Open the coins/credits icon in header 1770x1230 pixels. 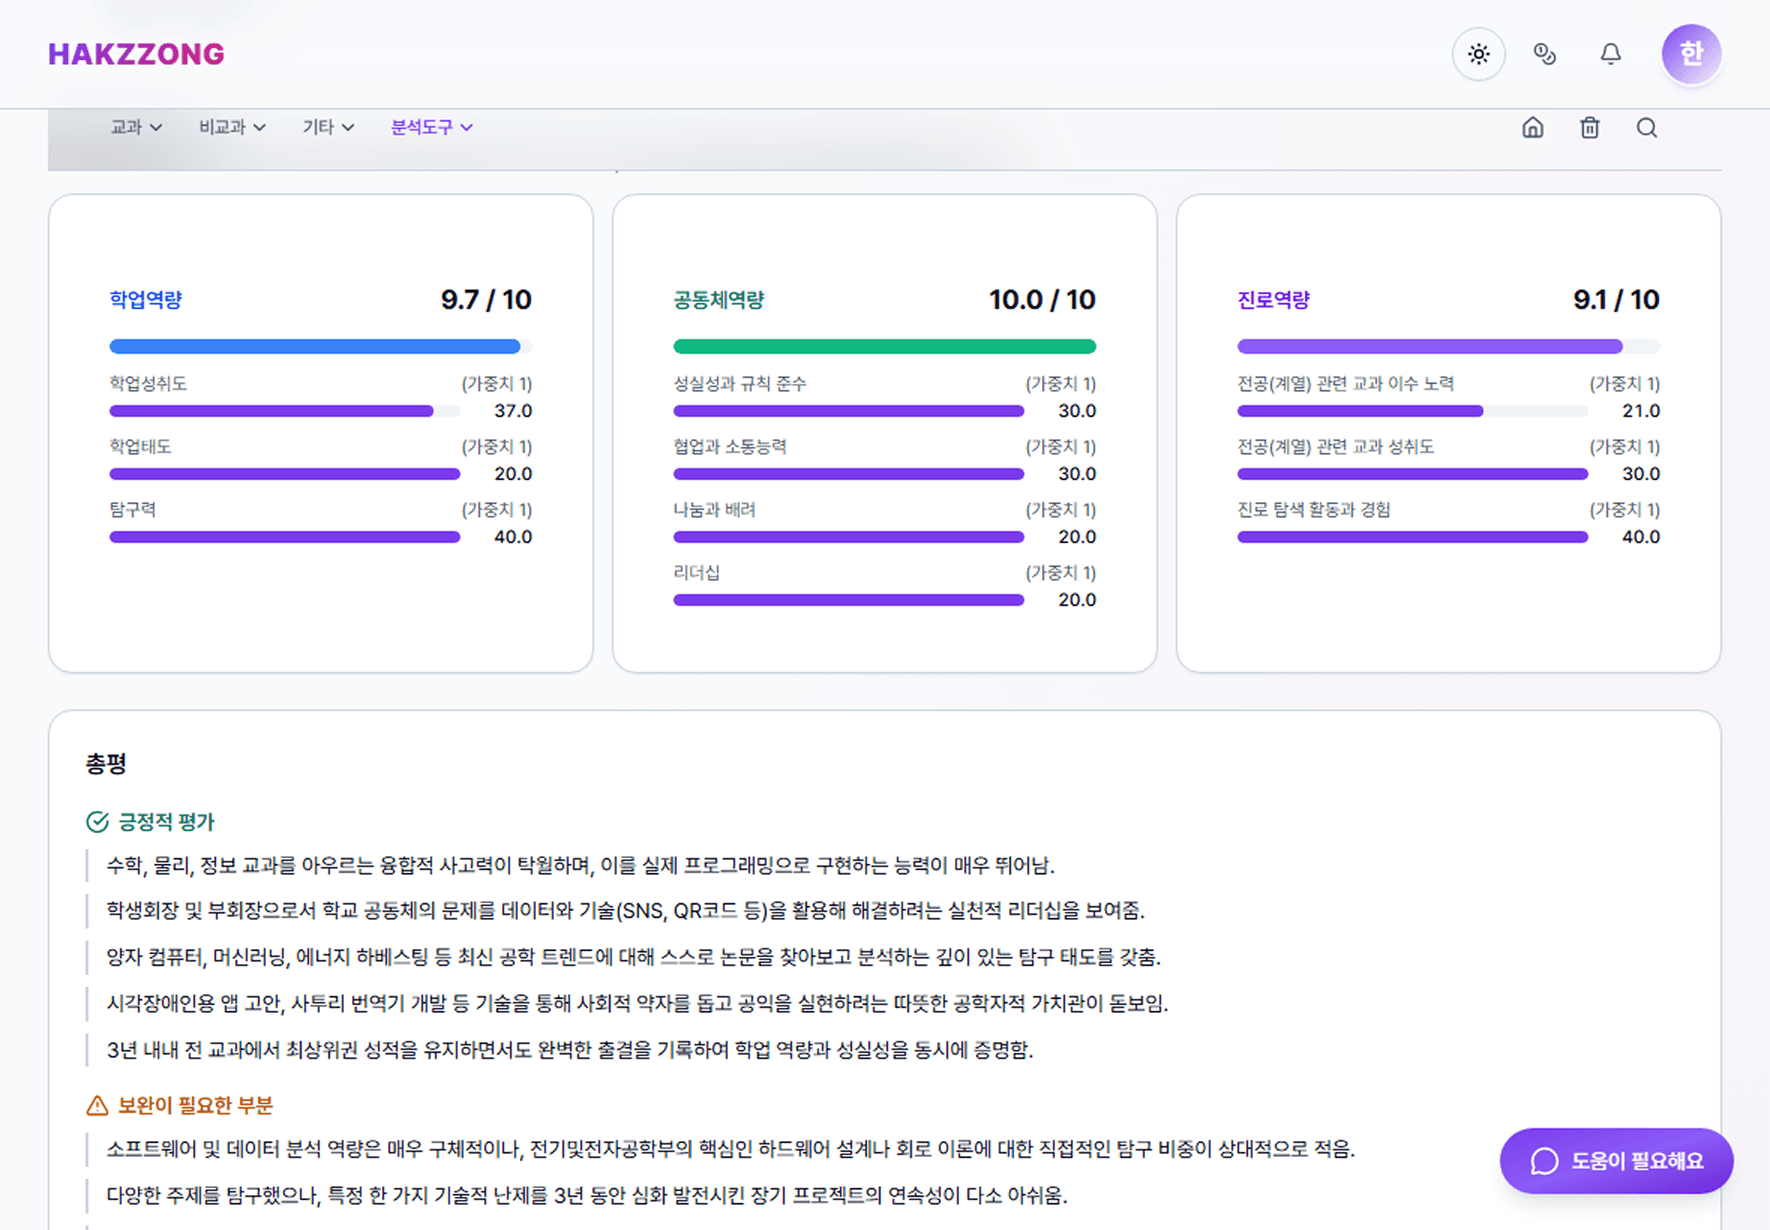1544,54
